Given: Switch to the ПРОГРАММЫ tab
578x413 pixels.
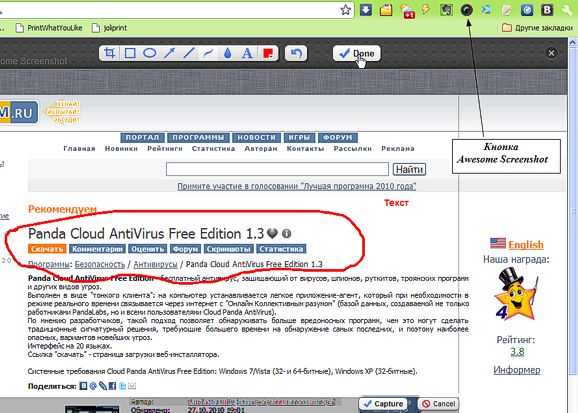Looking at the screenshot, I should (x=198, y=138).
